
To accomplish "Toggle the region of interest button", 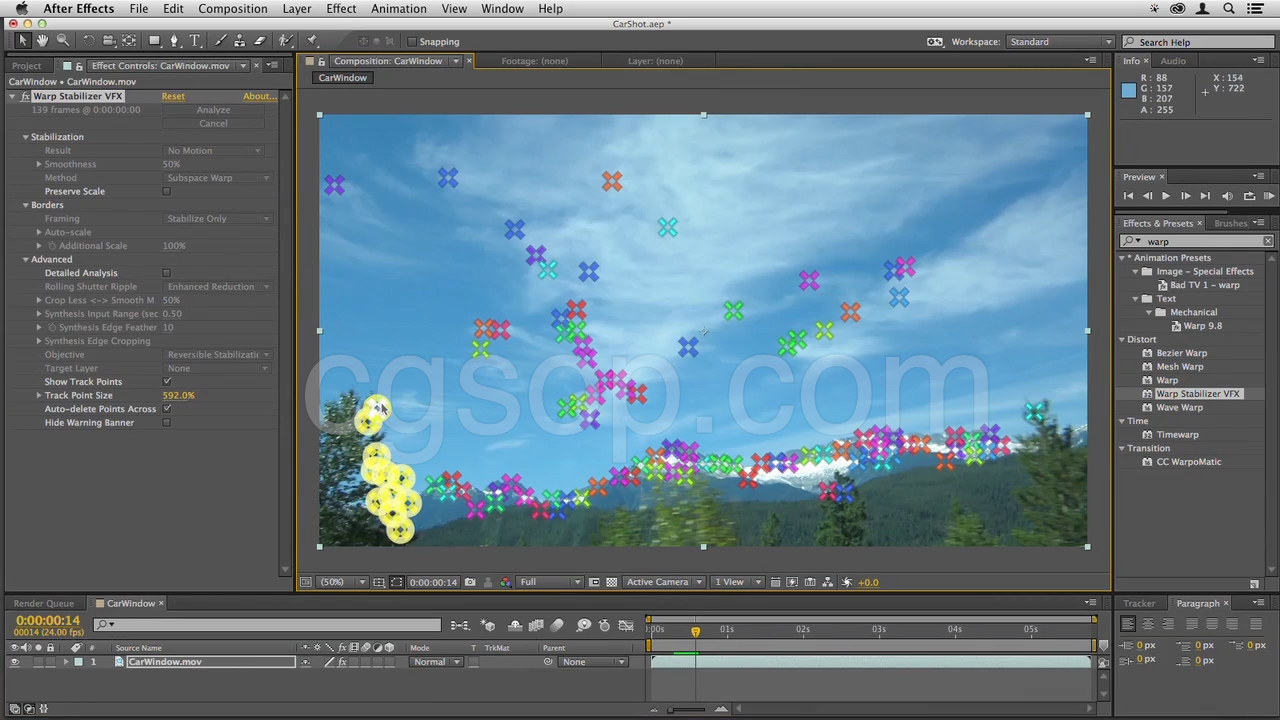I will coord(594,582).
